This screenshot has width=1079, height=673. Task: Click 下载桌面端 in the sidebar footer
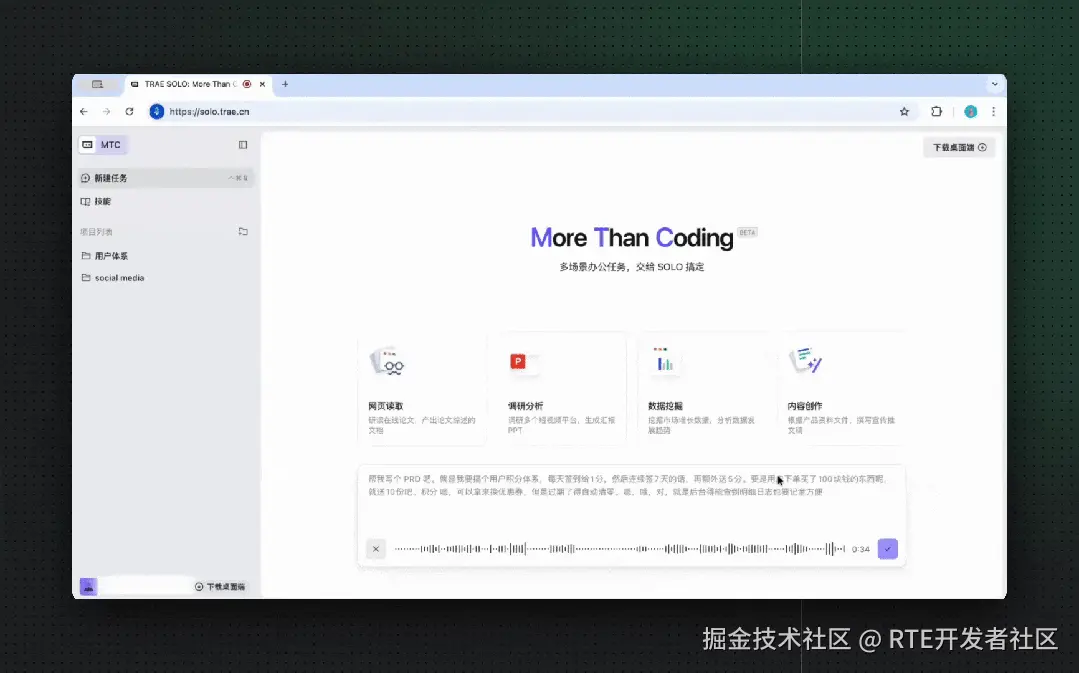220,586
